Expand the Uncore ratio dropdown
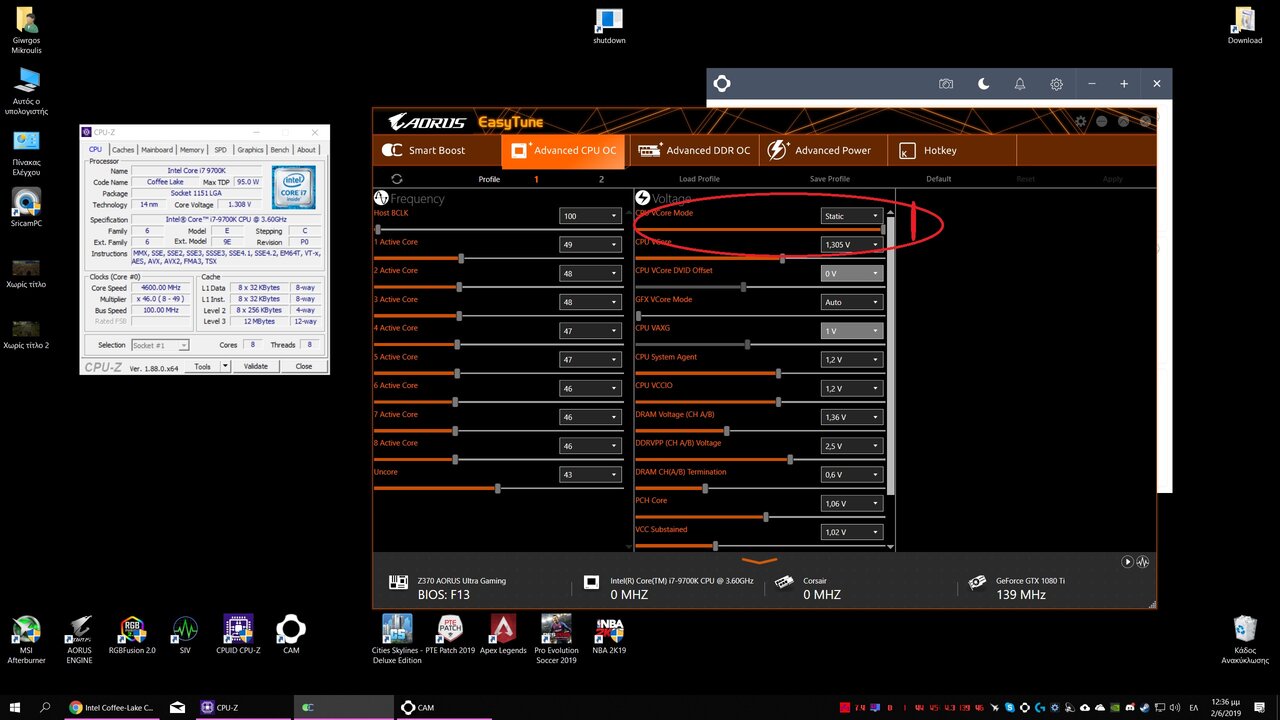 pos(590,475)
